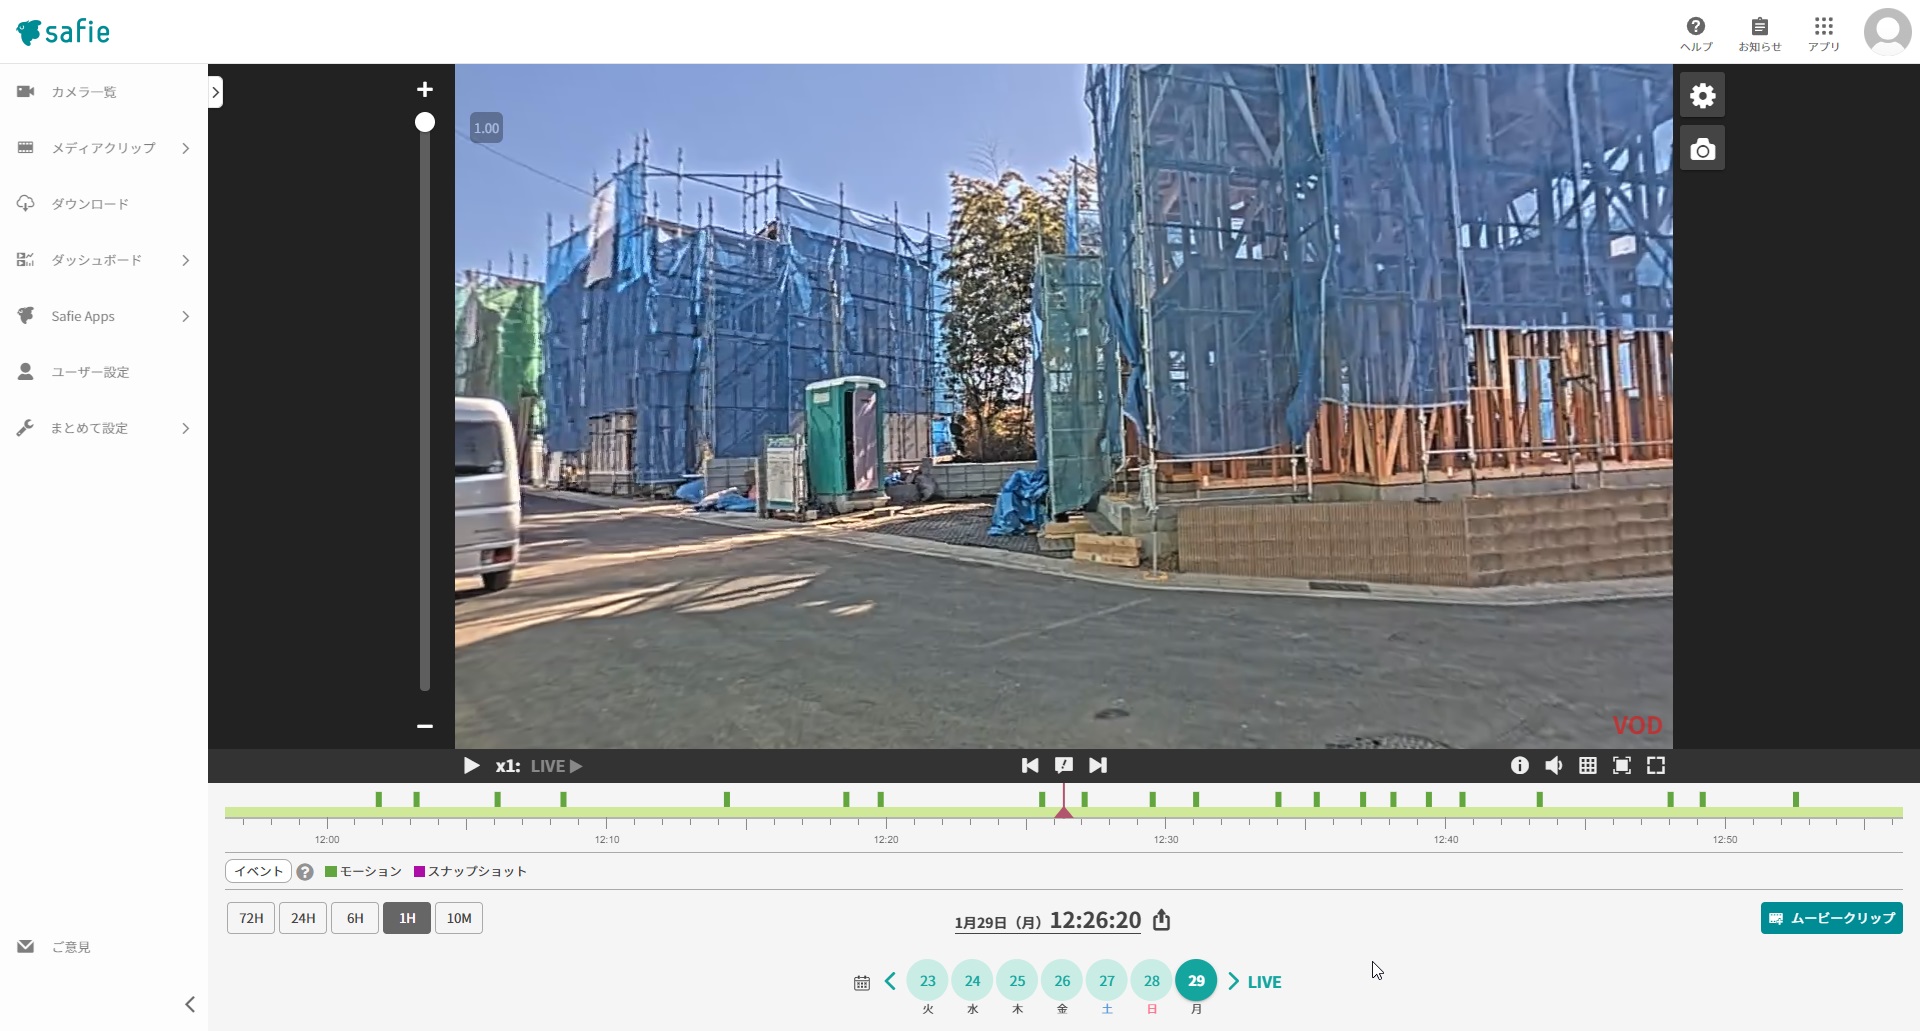Open the stream info panel icon
This screenshot has width=1920, height=1031.
[x=1519, y=765]
